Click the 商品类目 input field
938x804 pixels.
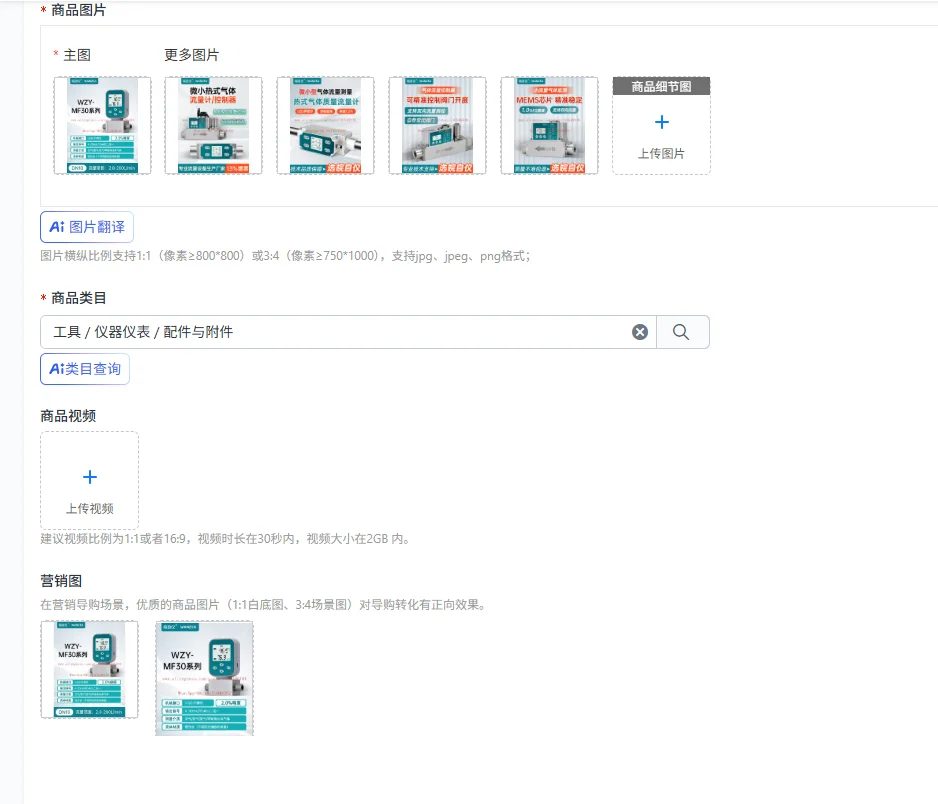(348, 332)
